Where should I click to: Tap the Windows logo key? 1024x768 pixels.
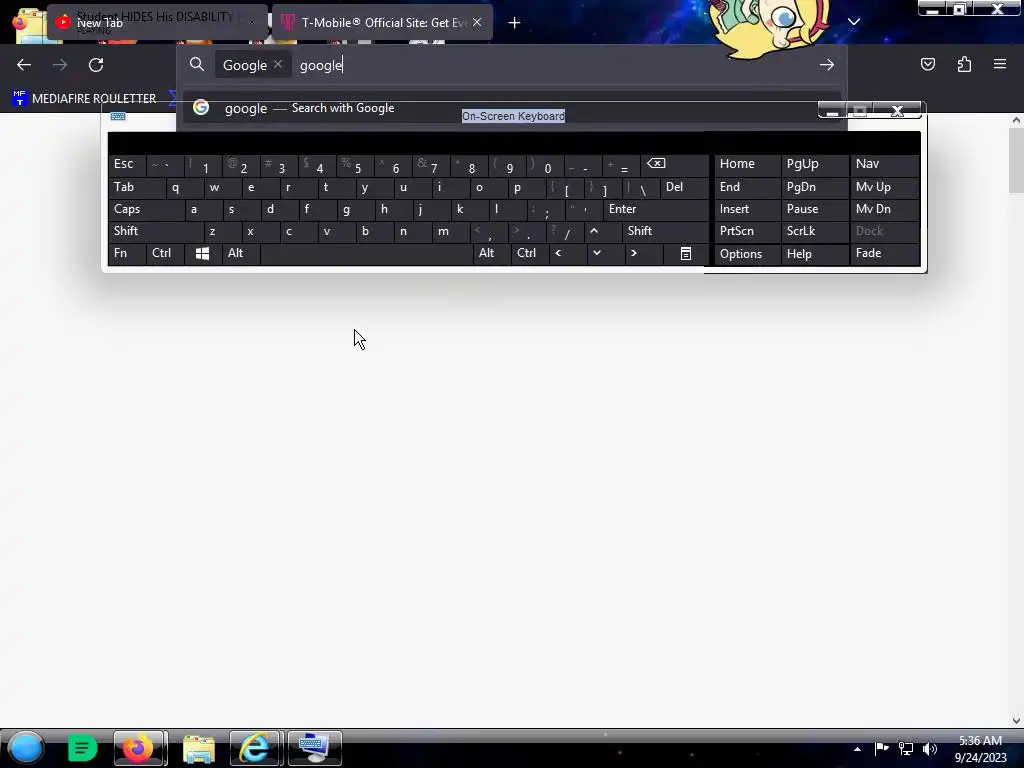pyautogui.click(x=202, y=253)
